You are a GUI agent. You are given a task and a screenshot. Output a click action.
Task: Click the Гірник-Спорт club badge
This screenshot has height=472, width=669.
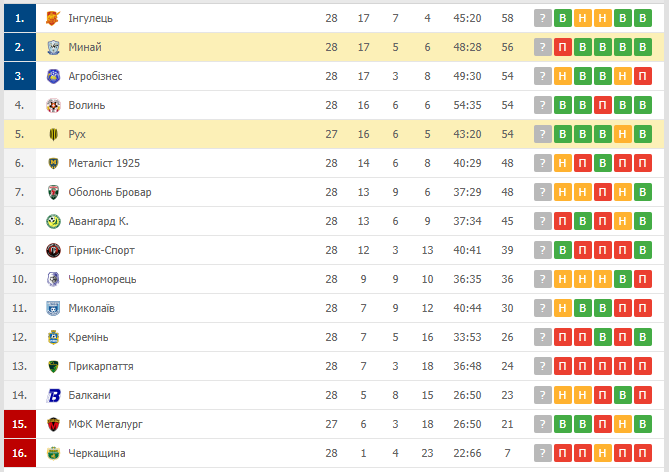tap(53, 250)
